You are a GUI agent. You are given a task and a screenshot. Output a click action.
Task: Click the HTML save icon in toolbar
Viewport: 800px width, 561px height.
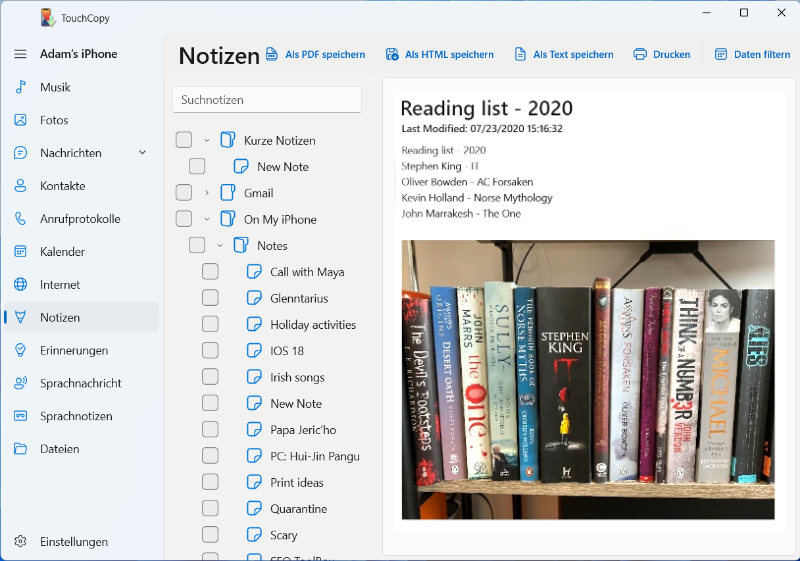tap(392, 54)
